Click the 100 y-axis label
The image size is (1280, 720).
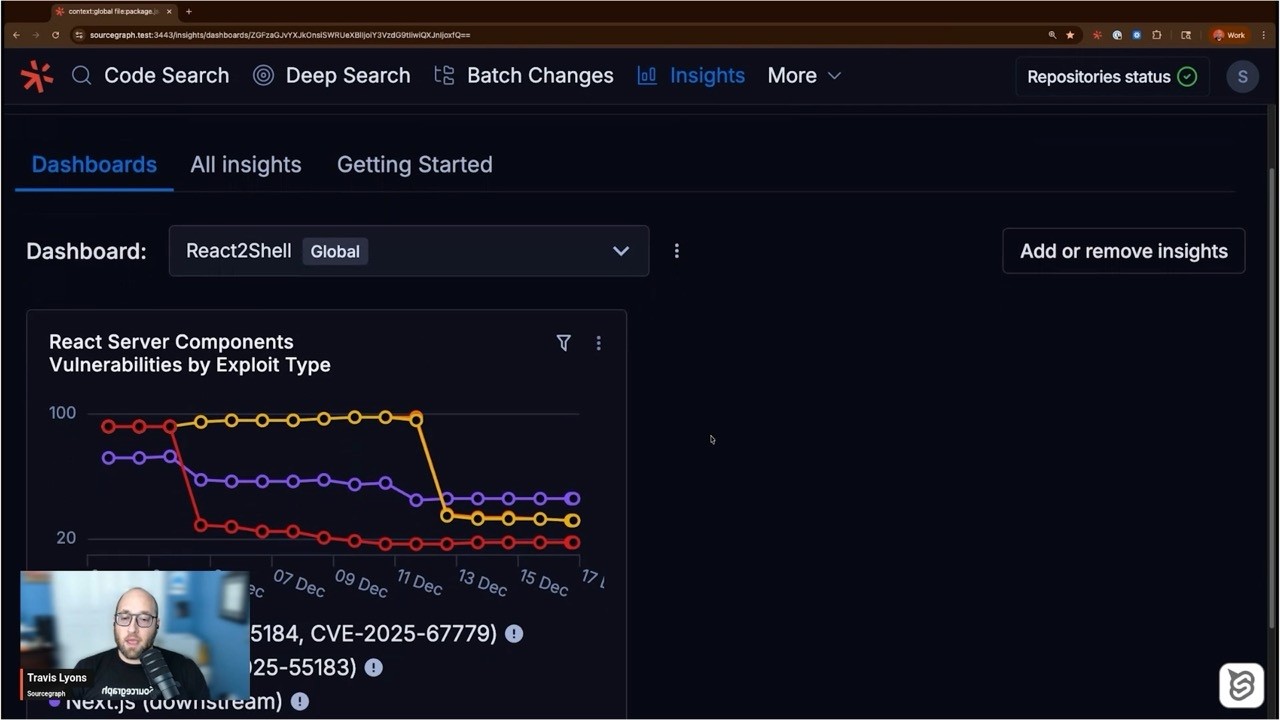coord(62,413)
